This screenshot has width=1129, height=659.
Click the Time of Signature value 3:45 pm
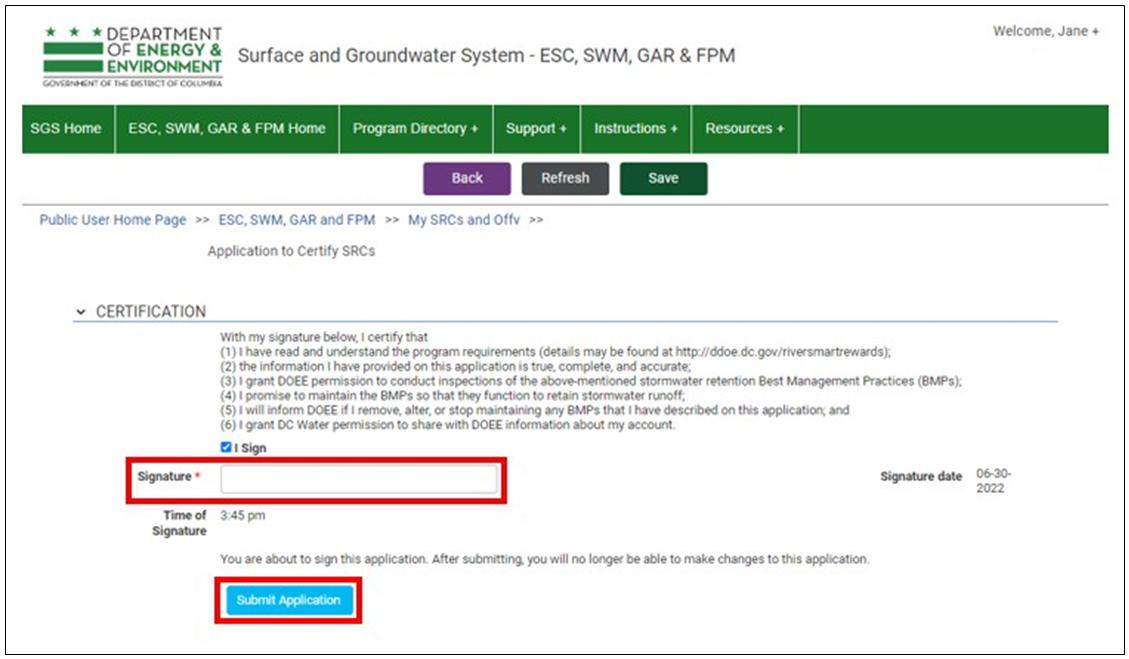[243, 516]
